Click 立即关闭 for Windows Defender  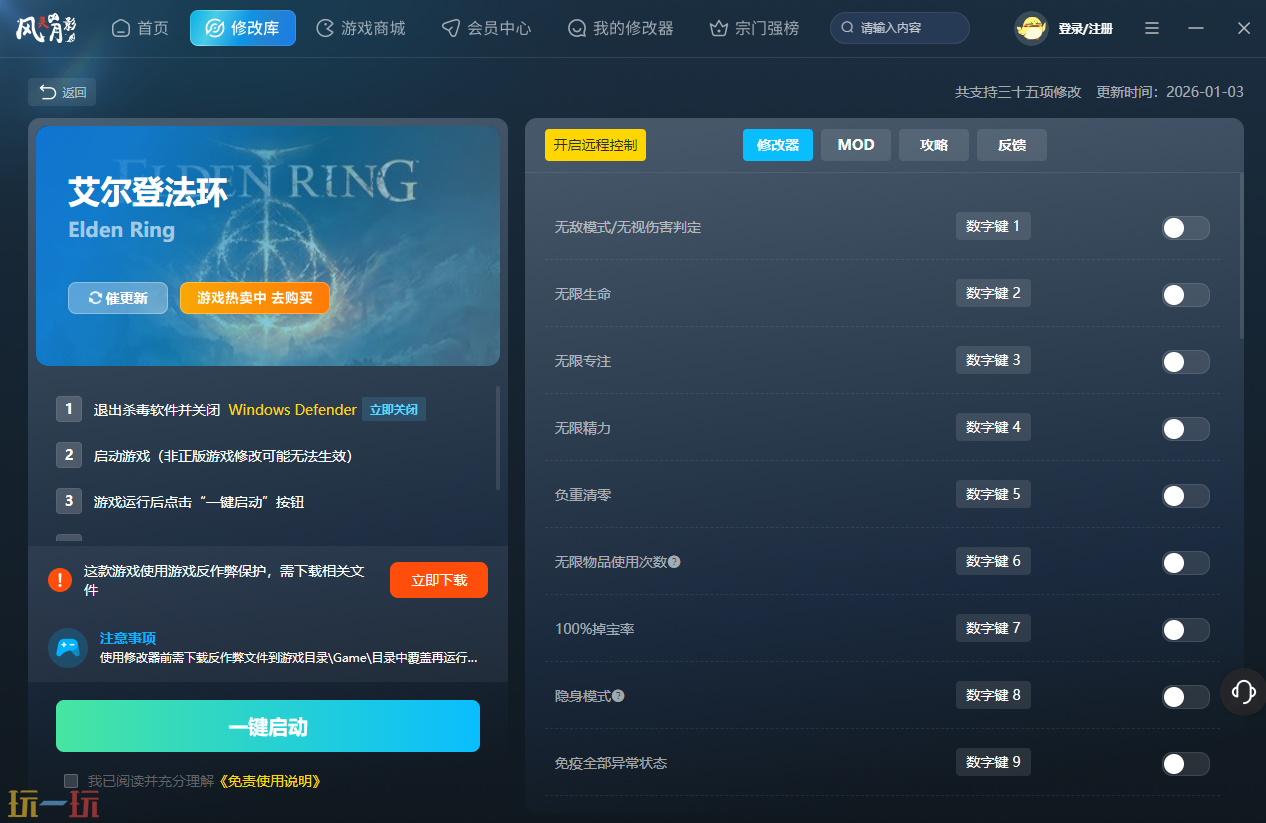(394, 409)
